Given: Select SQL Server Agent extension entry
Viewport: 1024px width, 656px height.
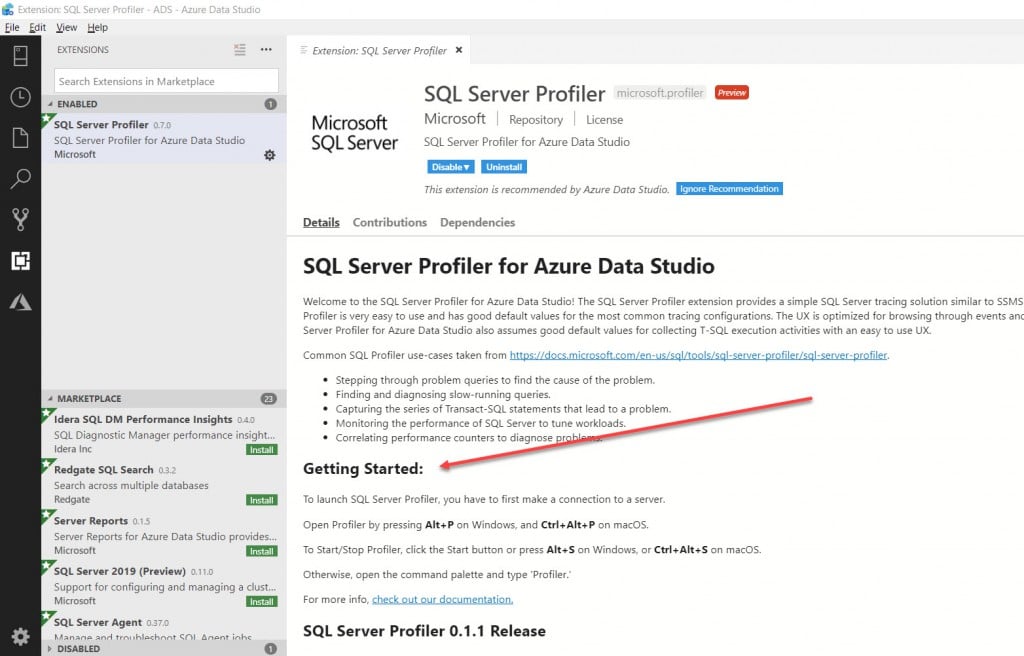Looking at the screenshot, I should 163,627.
